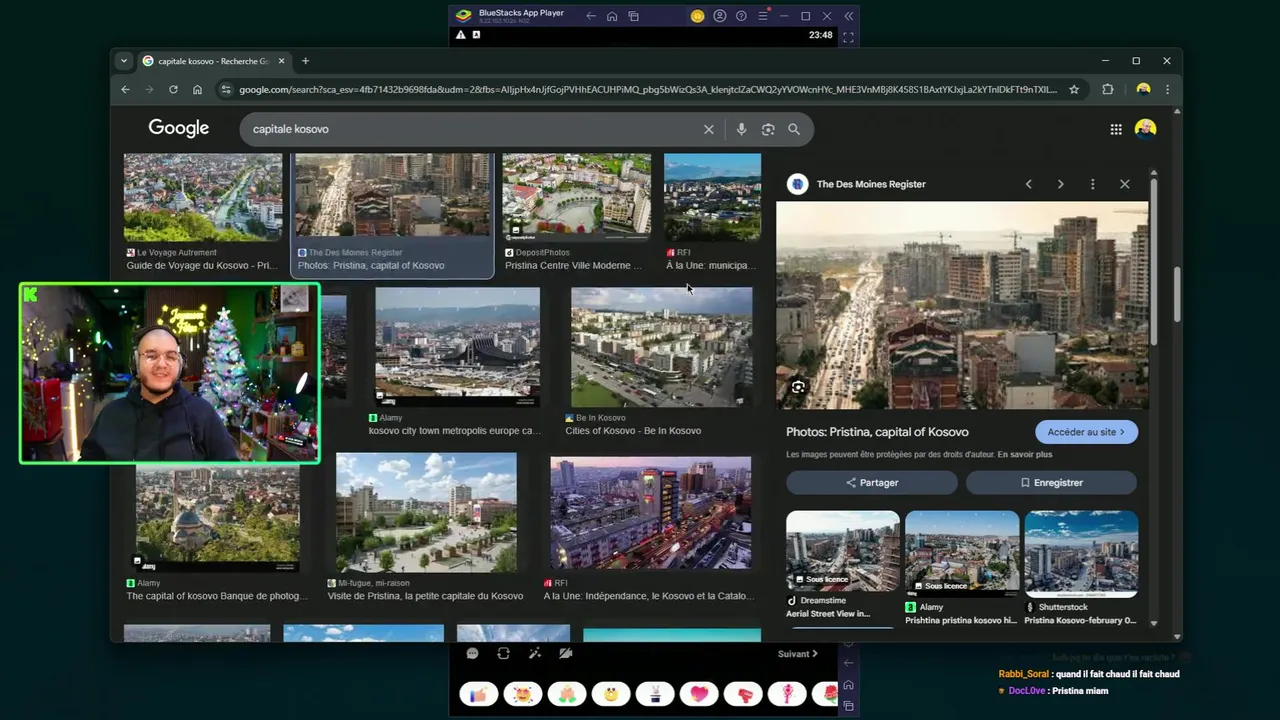The width and height of the screenshot is (1280, 720).
Task: Click the switch camera rotate icon
Action: coord(503,653)
